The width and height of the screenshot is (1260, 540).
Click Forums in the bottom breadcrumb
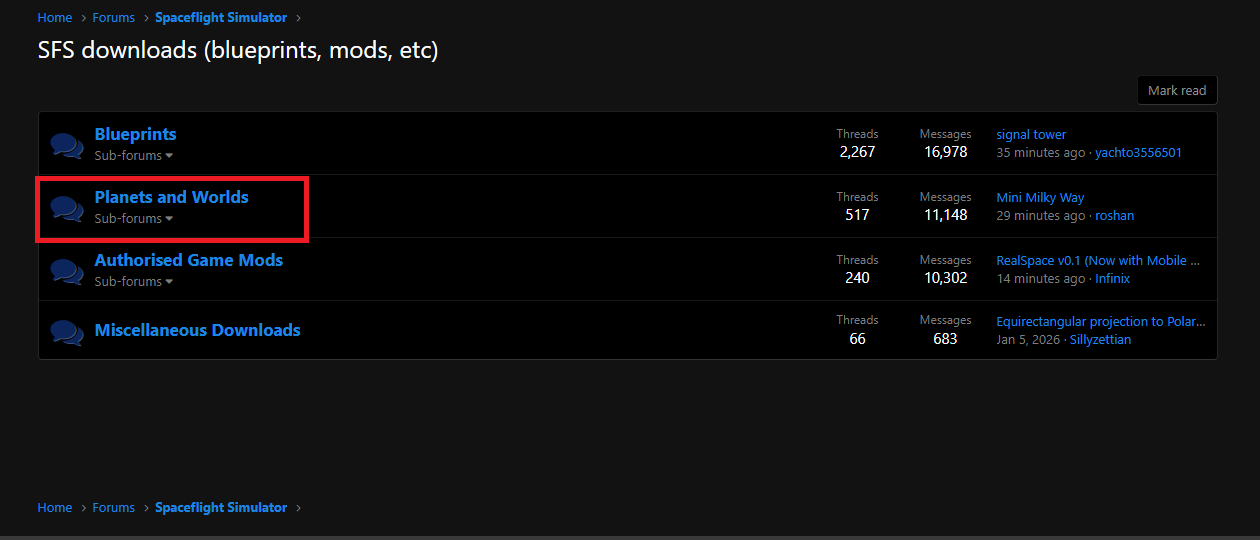pos(113,508)
